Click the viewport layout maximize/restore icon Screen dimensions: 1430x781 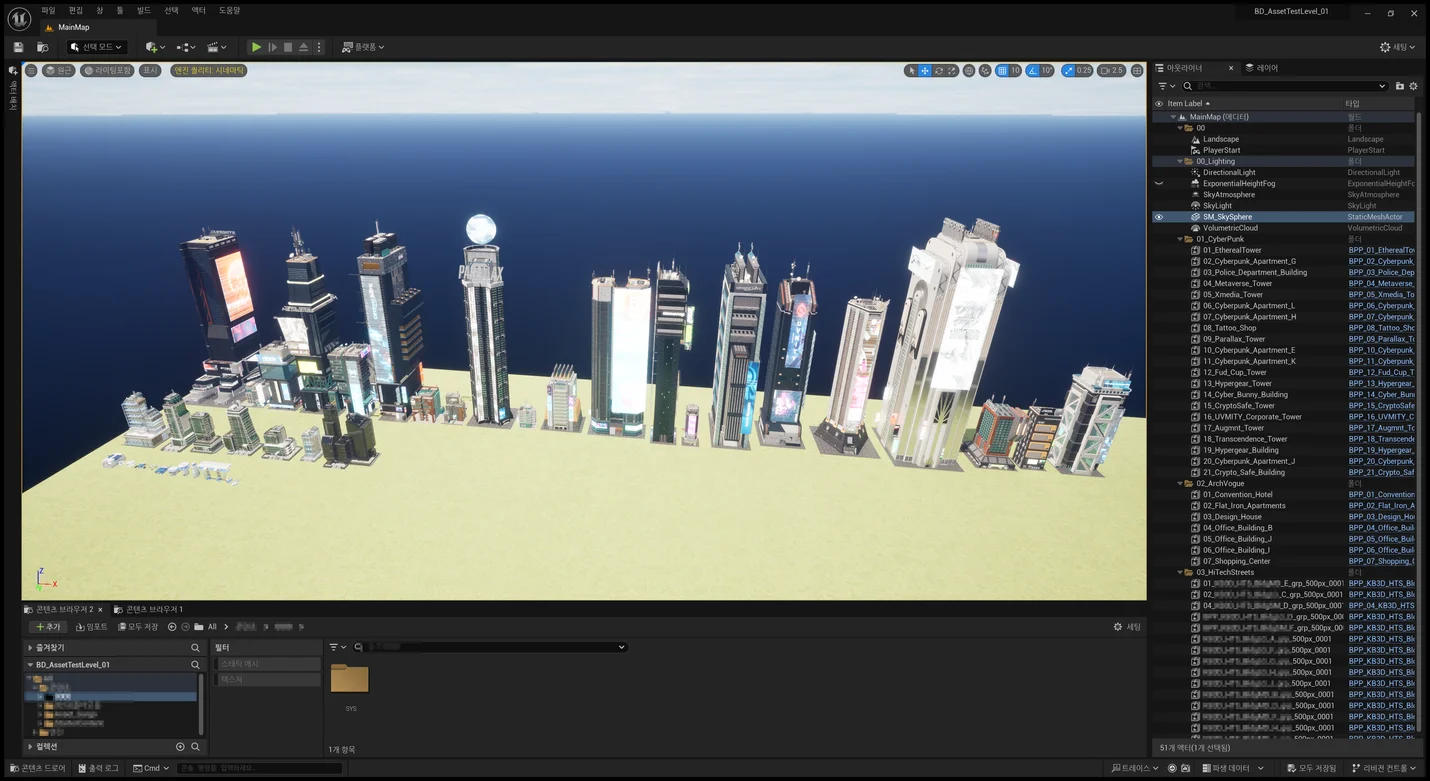pyautogui.click(x=1137, y=71)
